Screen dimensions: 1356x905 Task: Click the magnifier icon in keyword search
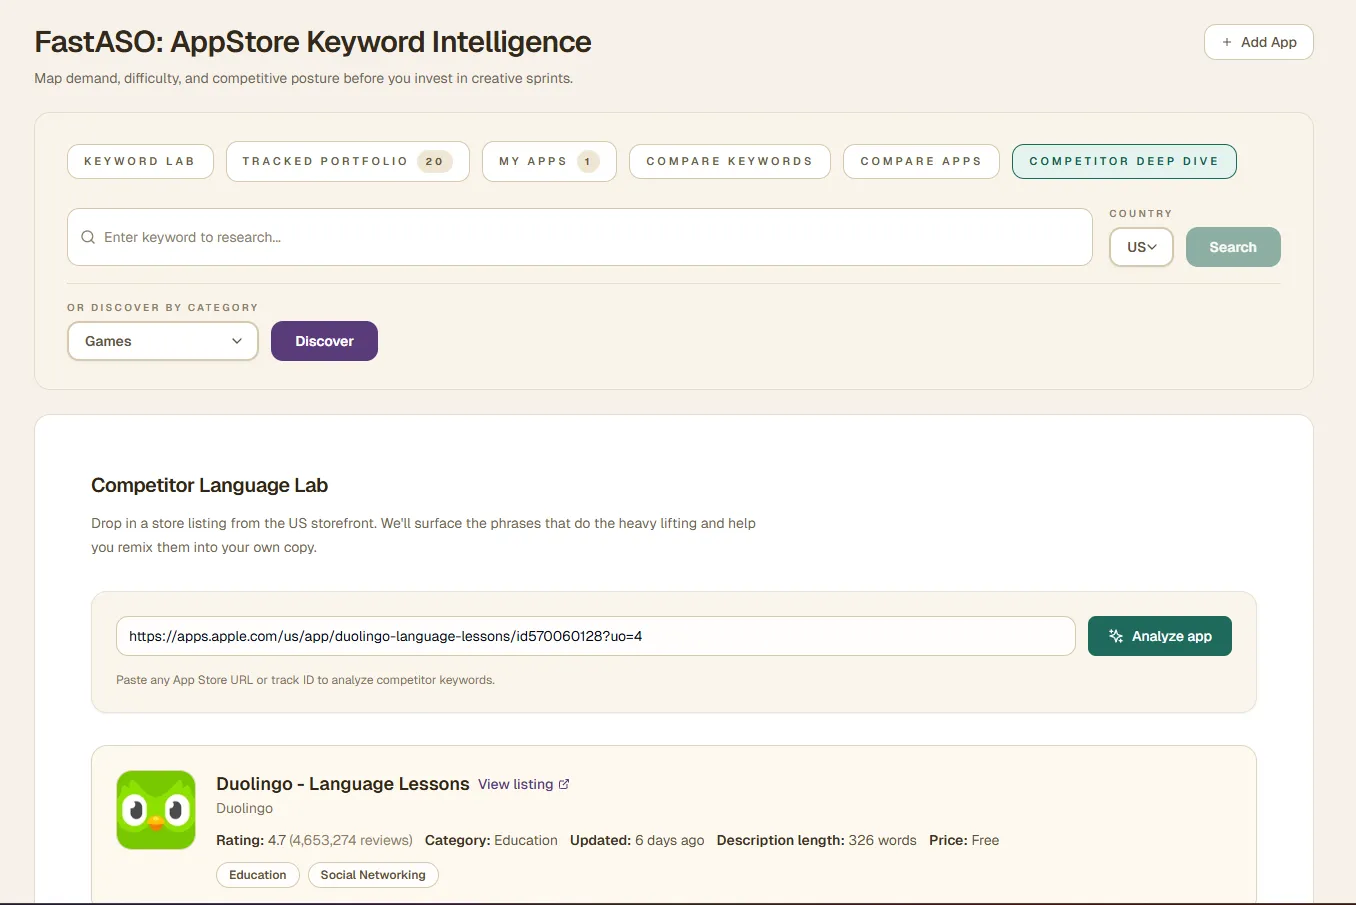tap(88, 237)
